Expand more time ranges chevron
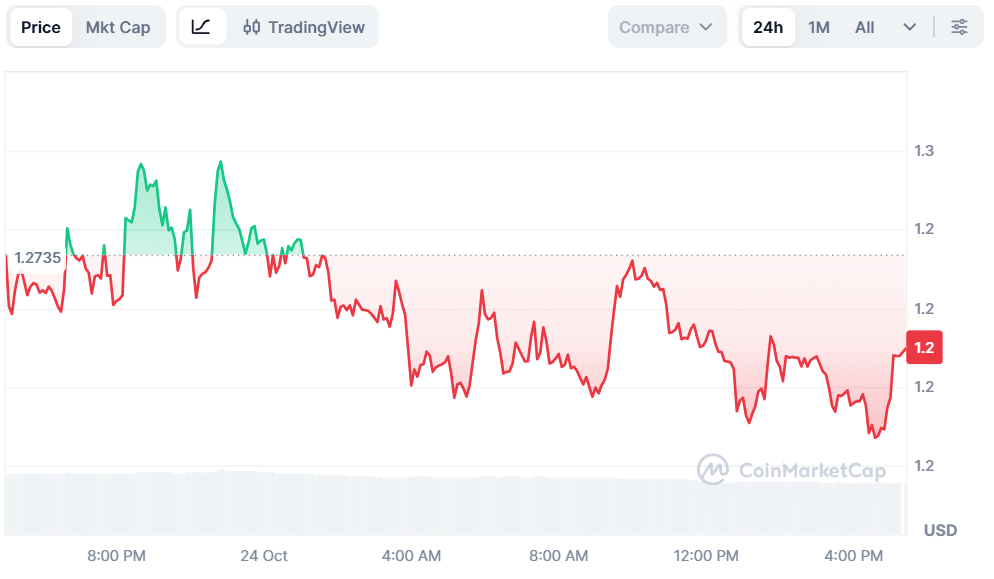 click(x=909, y=27)
